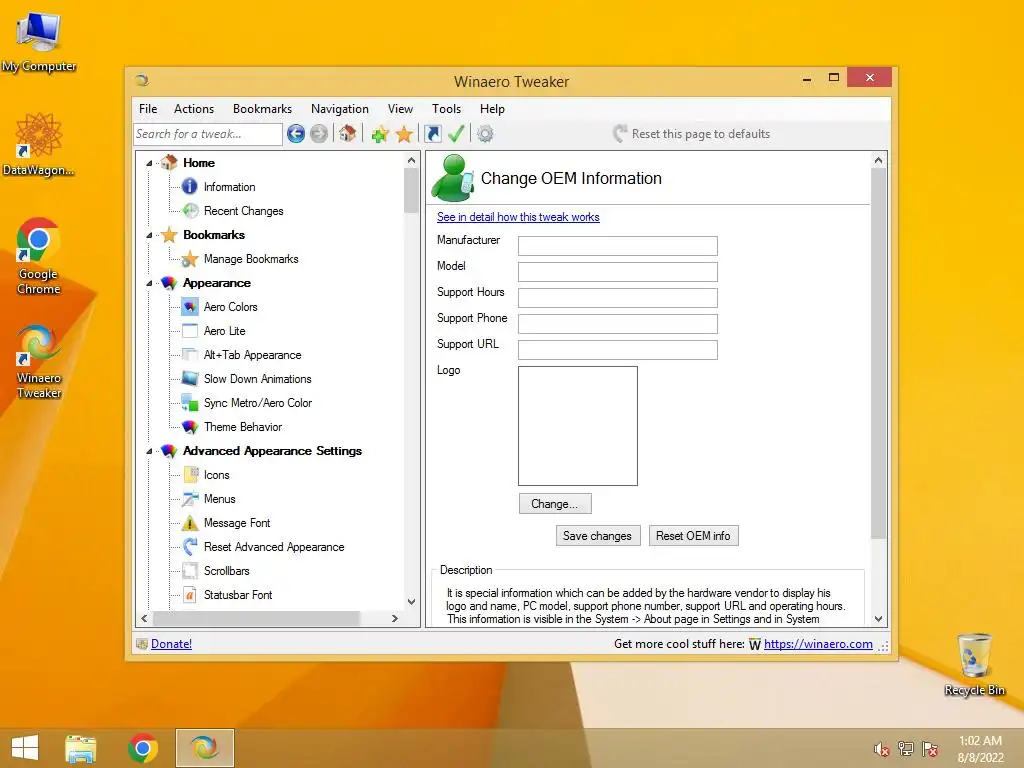Click the Recycle Bin desktop icon

click(974, 664)
